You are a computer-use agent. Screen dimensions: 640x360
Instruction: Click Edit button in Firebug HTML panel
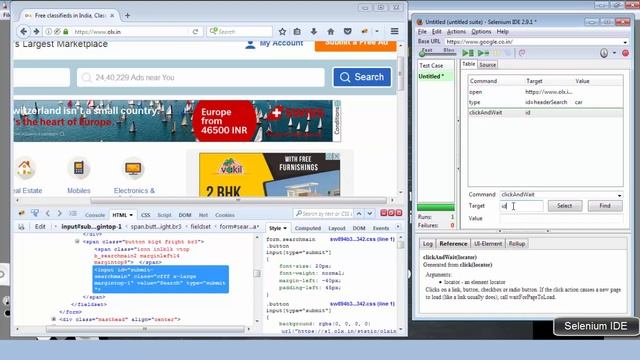point(40,227)
